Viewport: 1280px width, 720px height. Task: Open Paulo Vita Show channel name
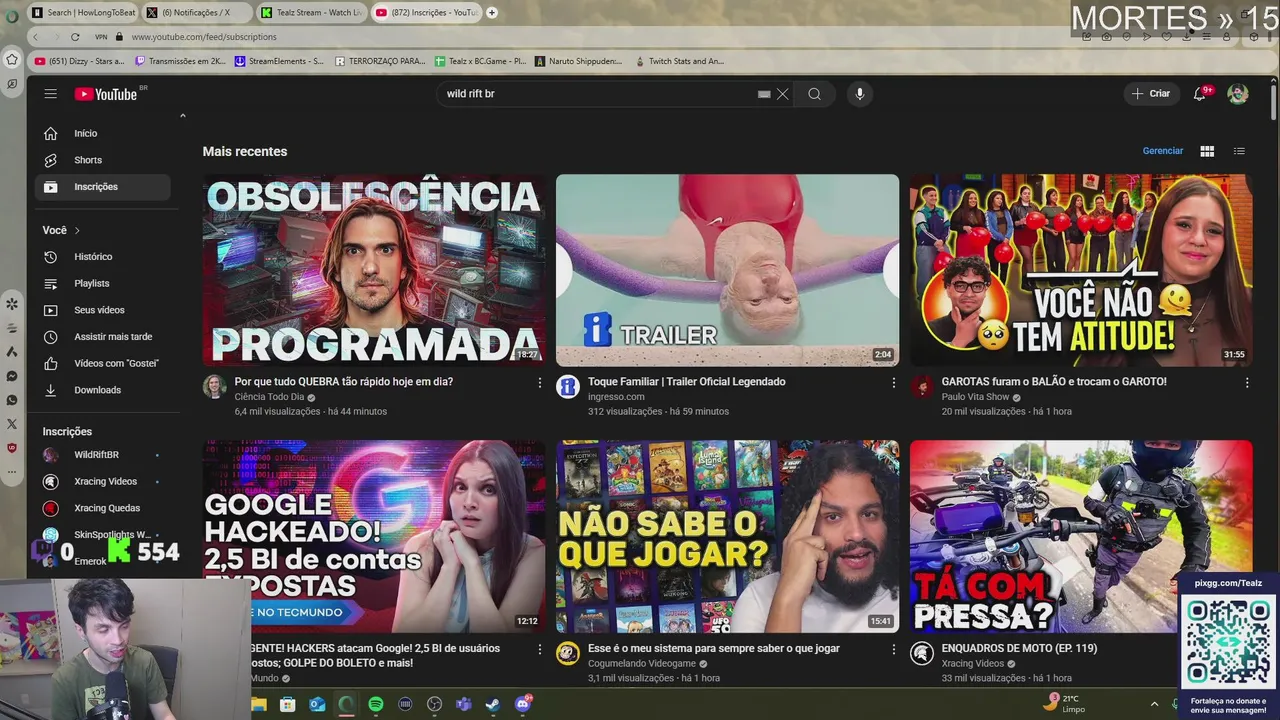point(975,397)
